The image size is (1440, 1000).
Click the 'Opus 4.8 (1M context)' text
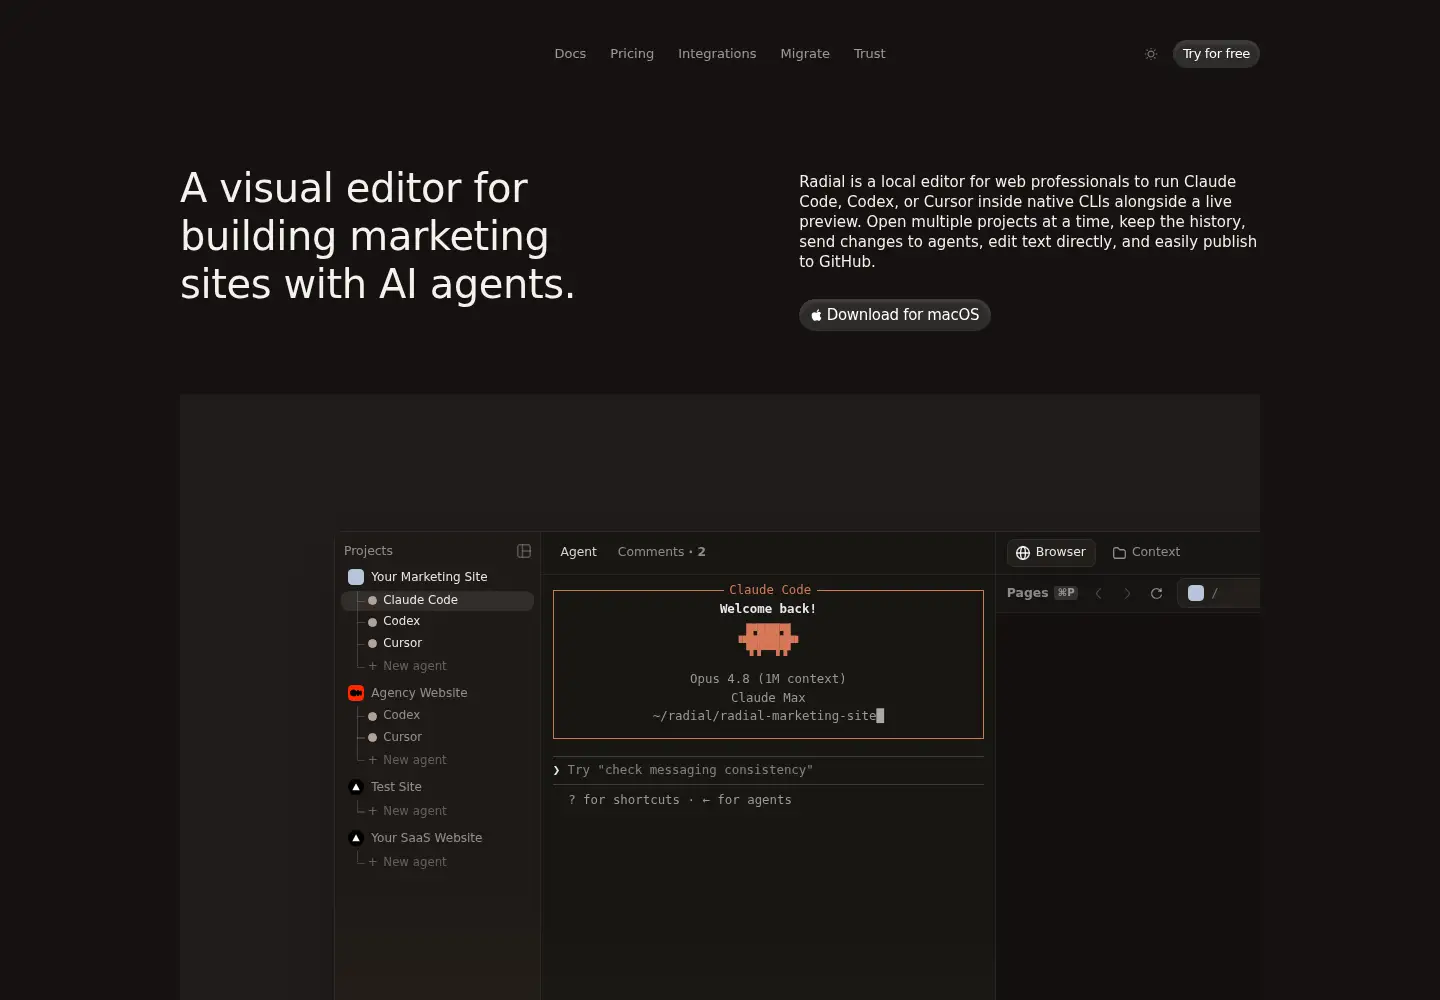pos(768,679)
